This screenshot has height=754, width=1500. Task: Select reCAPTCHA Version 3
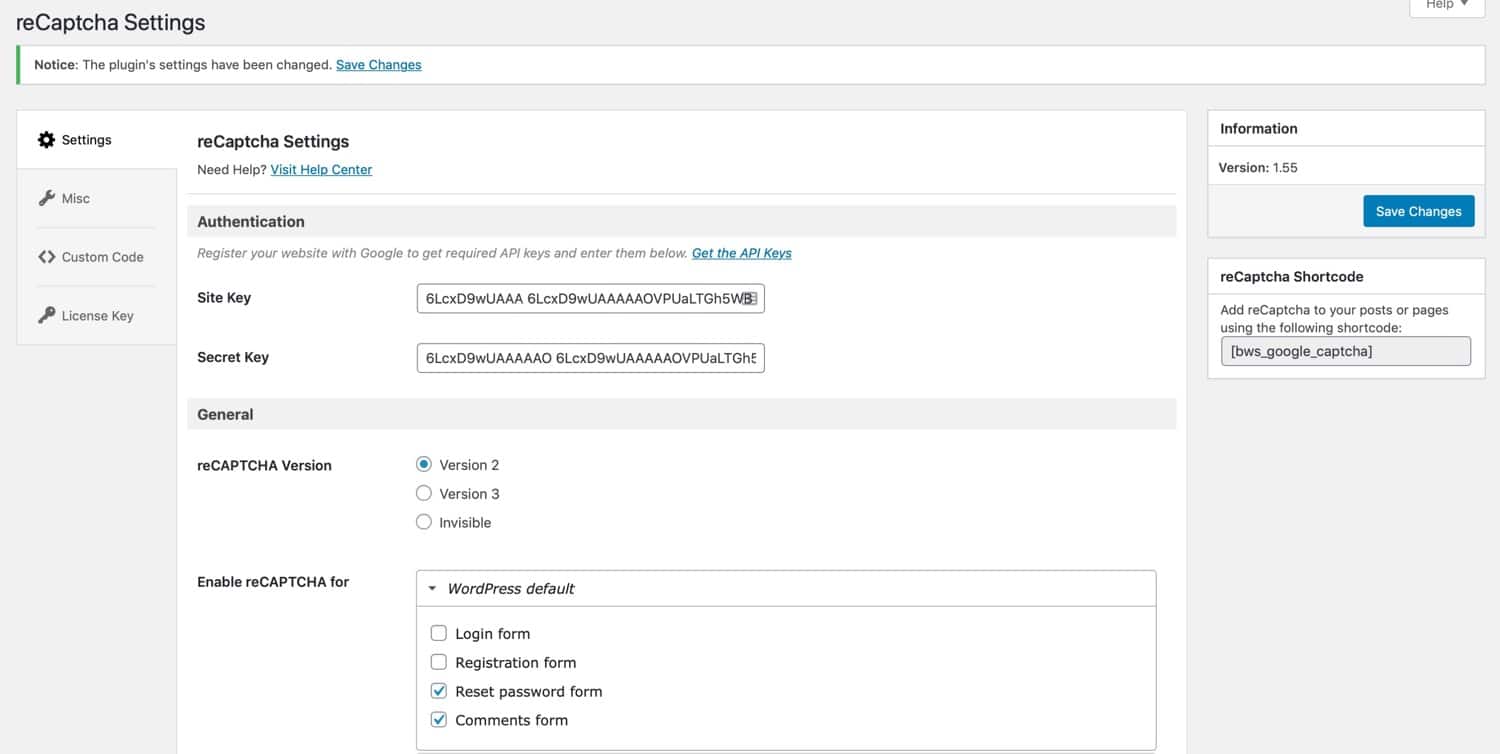tap(423, 492)
